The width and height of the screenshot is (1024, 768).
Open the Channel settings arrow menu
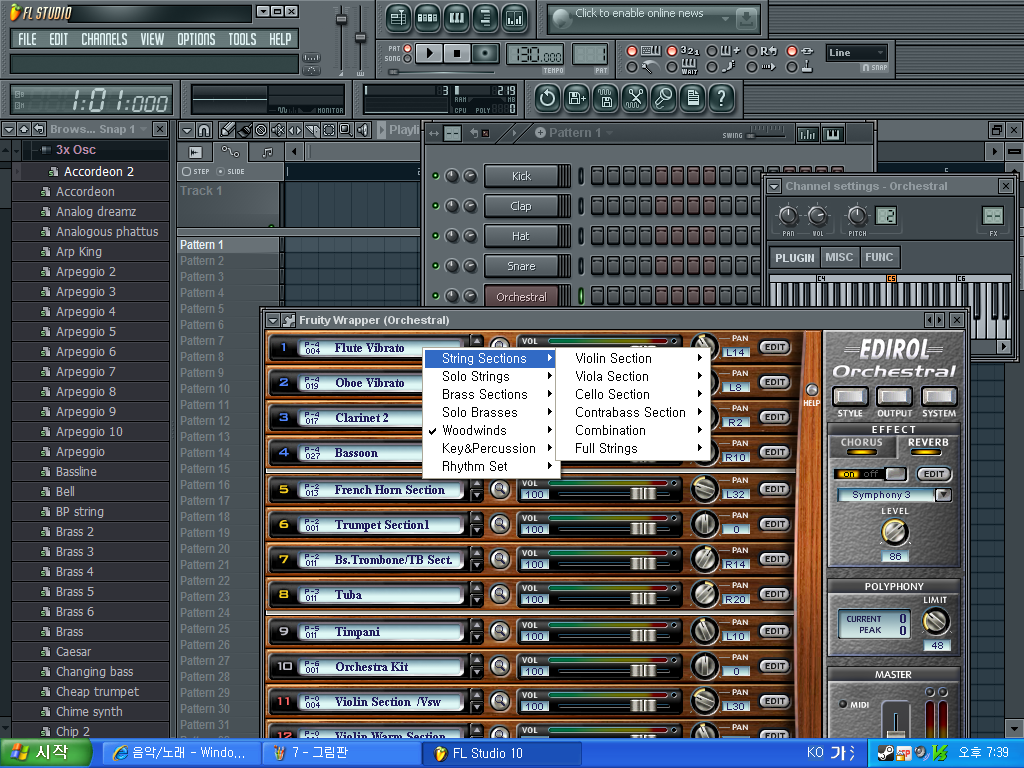pyautogui.click(x=775, y=187)
